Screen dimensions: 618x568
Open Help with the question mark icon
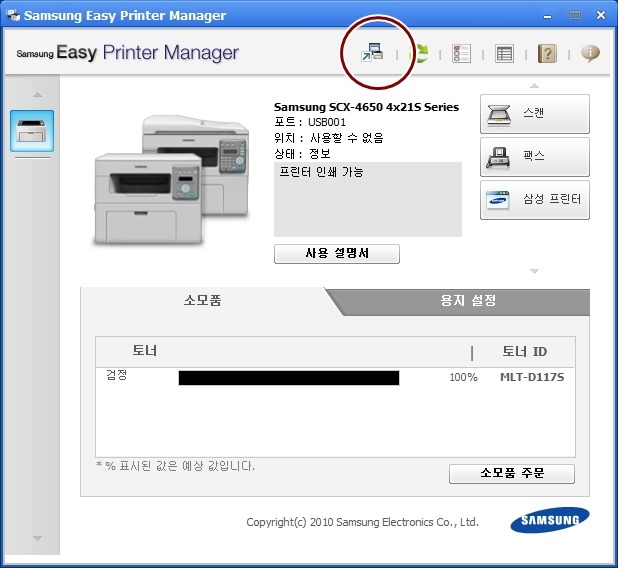(547, 53)
